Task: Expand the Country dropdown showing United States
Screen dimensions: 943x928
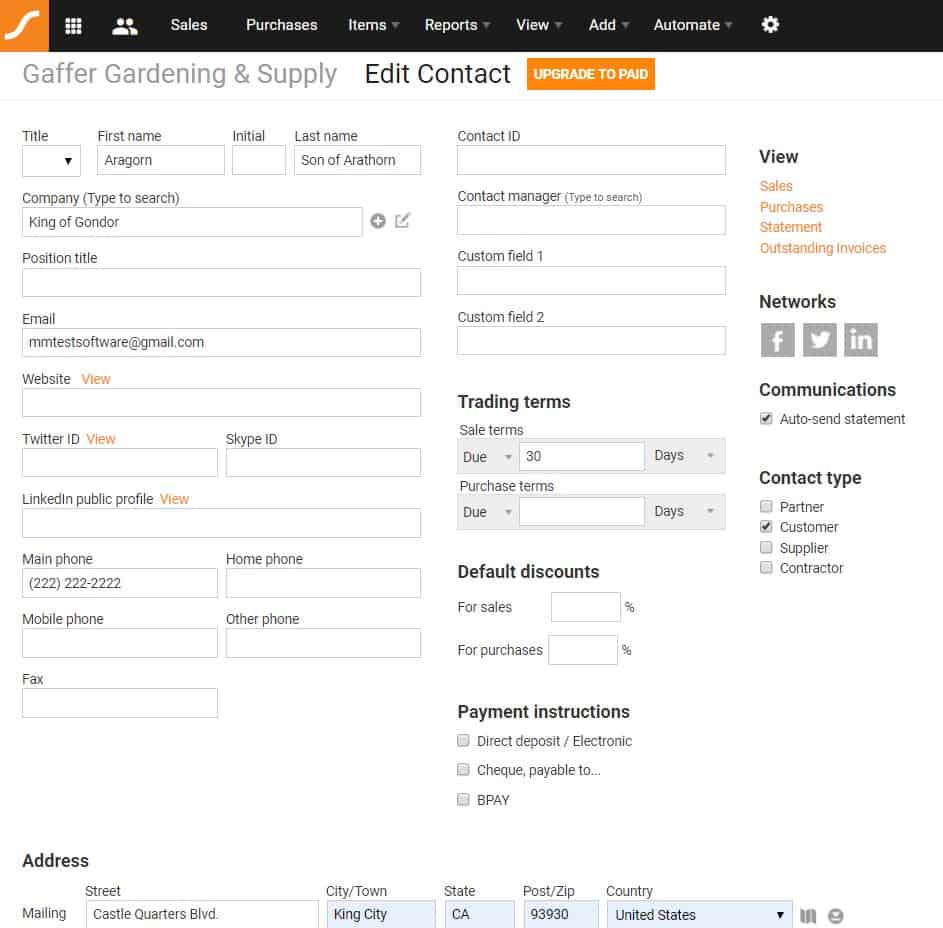Action: tap(699, 915)
